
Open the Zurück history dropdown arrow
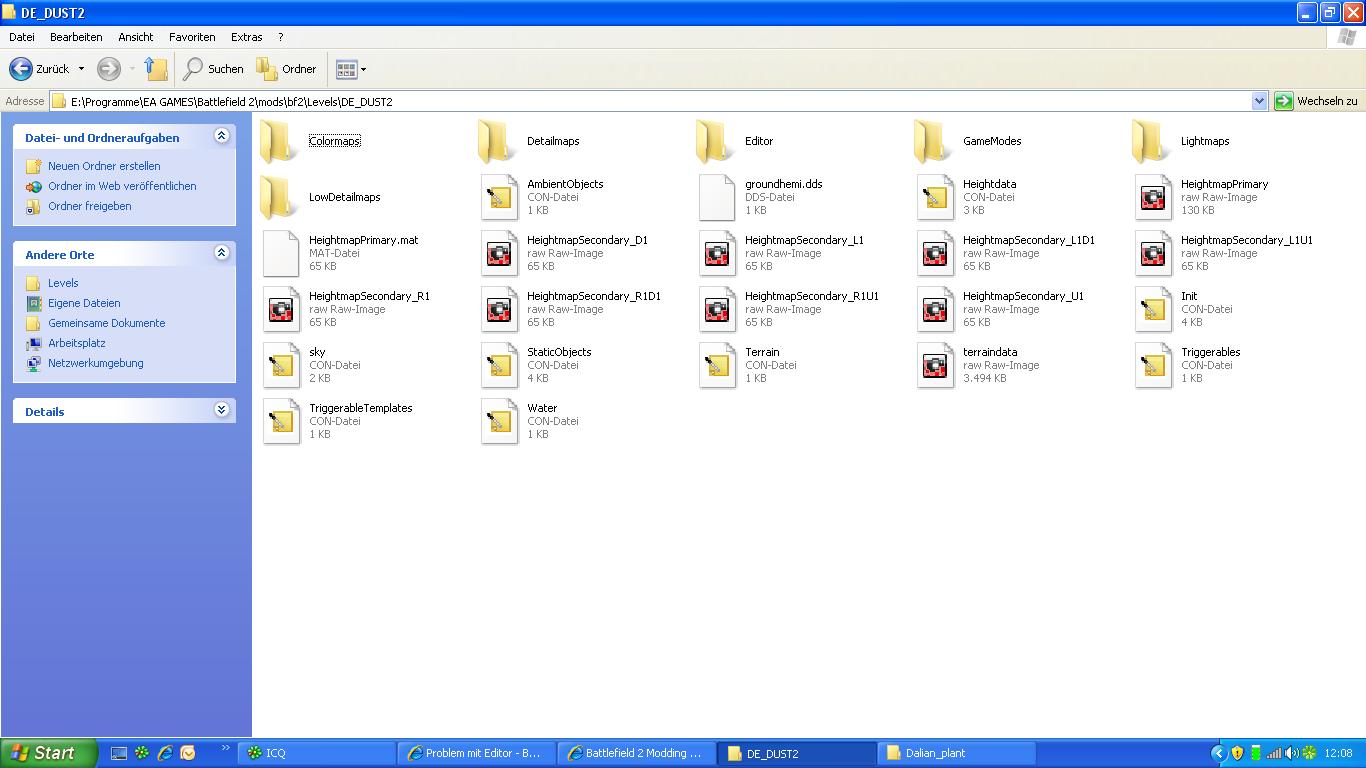pyautogui.click(x=81, y=69)
